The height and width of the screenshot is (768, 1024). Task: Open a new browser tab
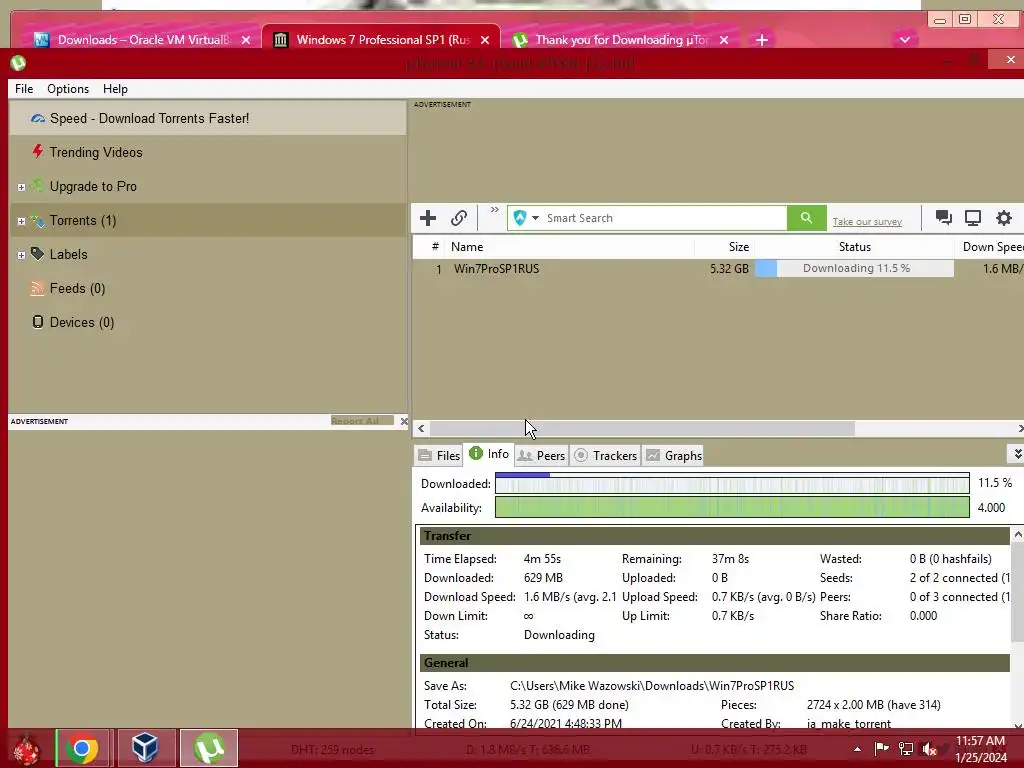(761, 40)
